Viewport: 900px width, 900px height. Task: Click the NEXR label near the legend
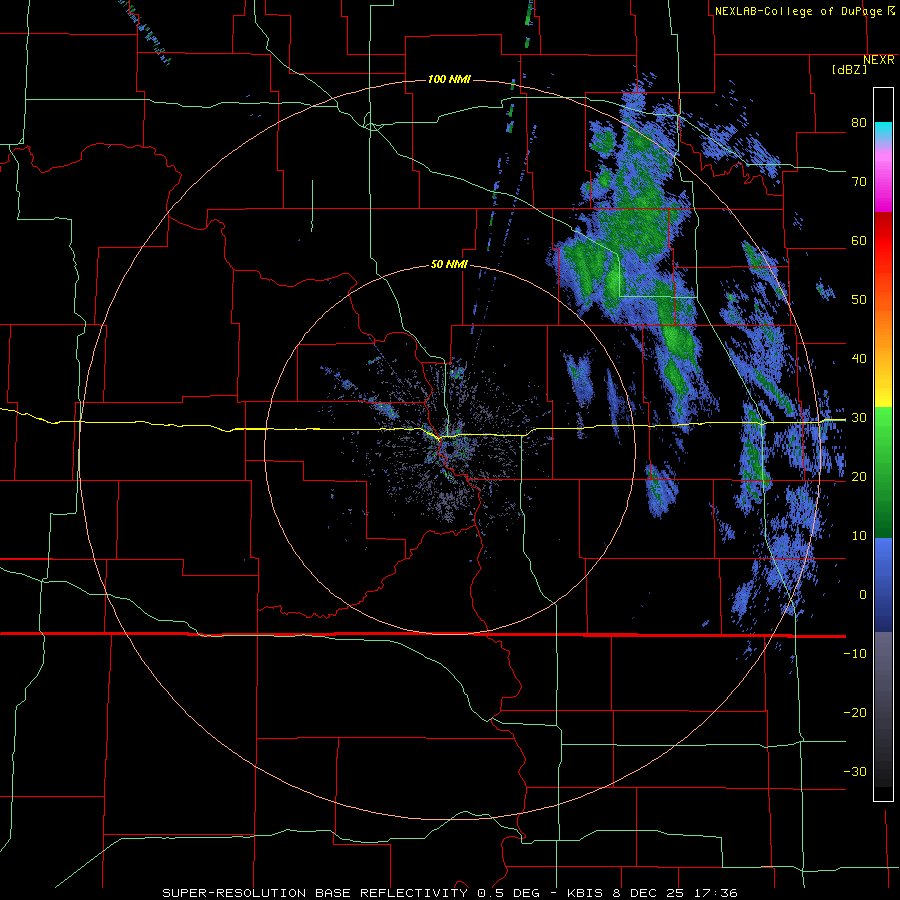pyautogui.click(x=878, y=60)
